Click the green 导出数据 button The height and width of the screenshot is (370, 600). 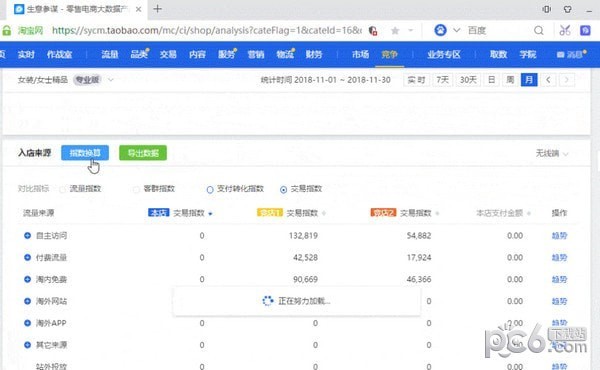[143, 153]
